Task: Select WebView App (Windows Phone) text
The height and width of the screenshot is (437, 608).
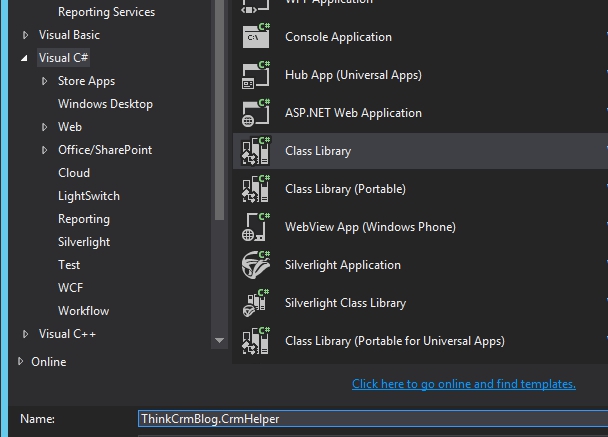Action: click(370, 227)
